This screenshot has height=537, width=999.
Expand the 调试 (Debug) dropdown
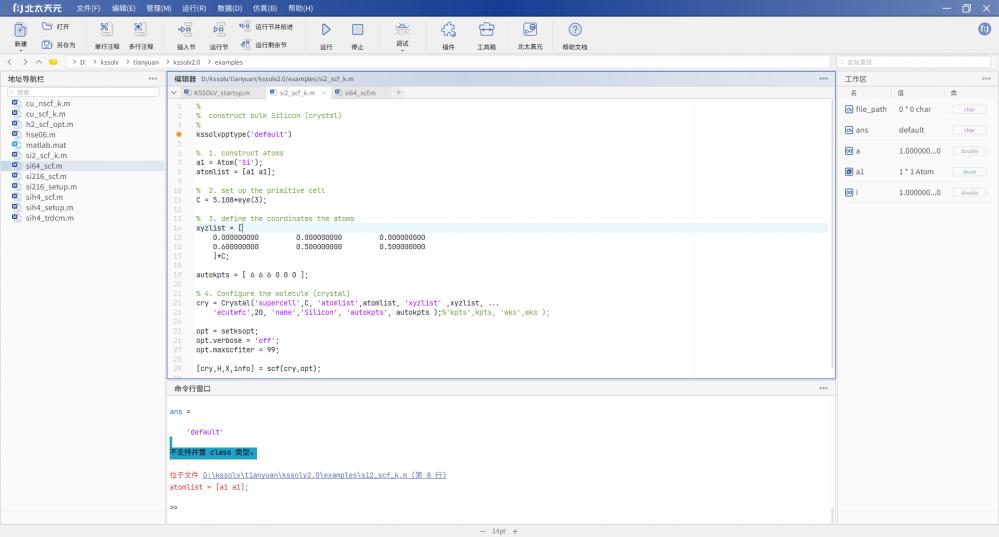coord(402,49)
